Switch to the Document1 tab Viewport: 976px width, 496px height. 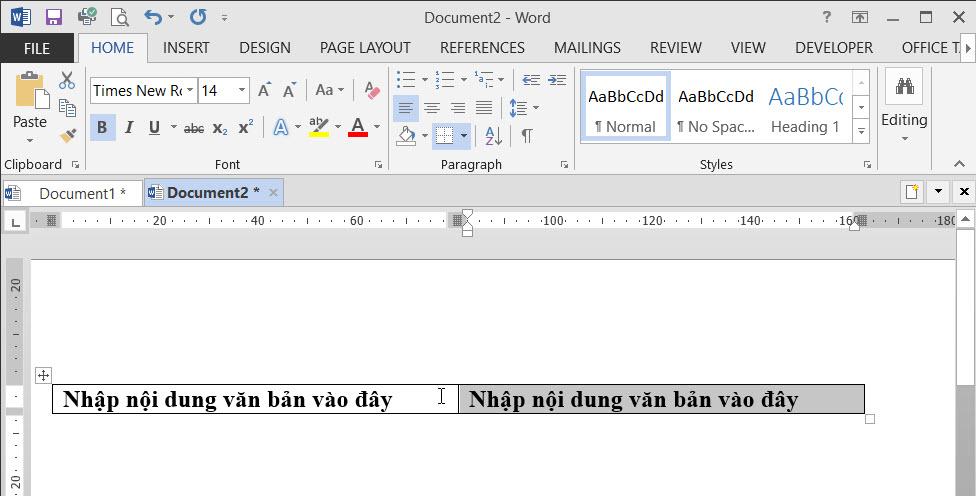(x=73, y=193)
